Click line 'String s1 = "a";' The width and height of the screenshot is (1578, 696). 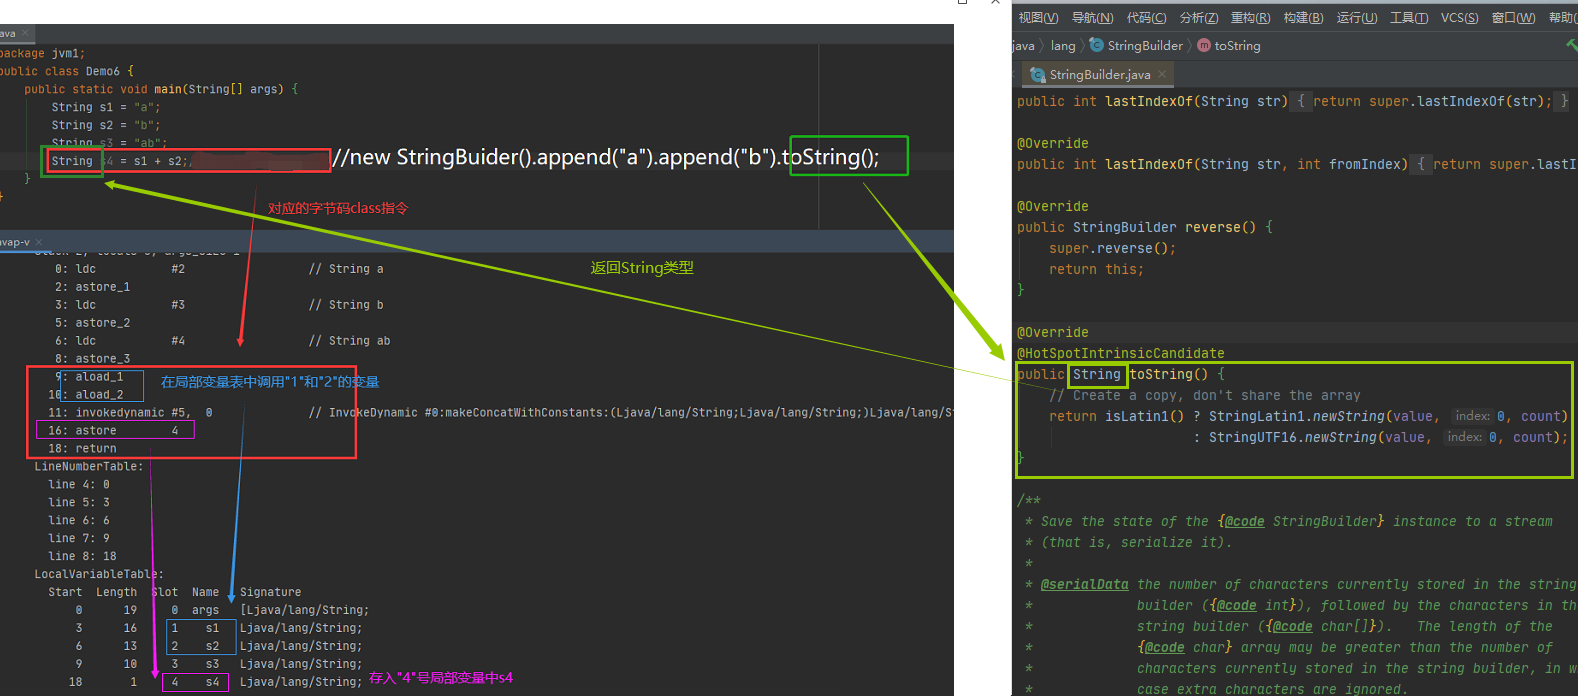[x=106, y=107]
